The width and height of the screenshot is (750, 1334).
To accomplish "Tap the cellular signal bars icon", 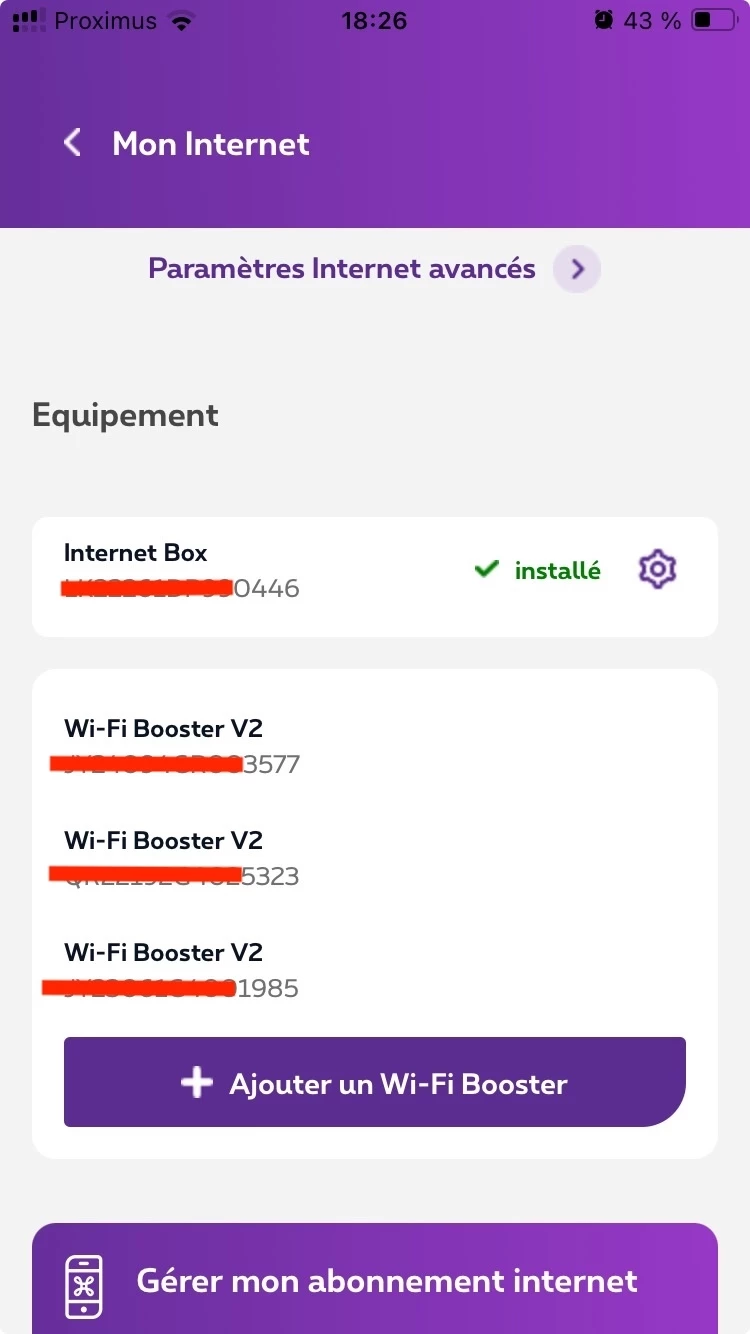I will tap(28, 20).
